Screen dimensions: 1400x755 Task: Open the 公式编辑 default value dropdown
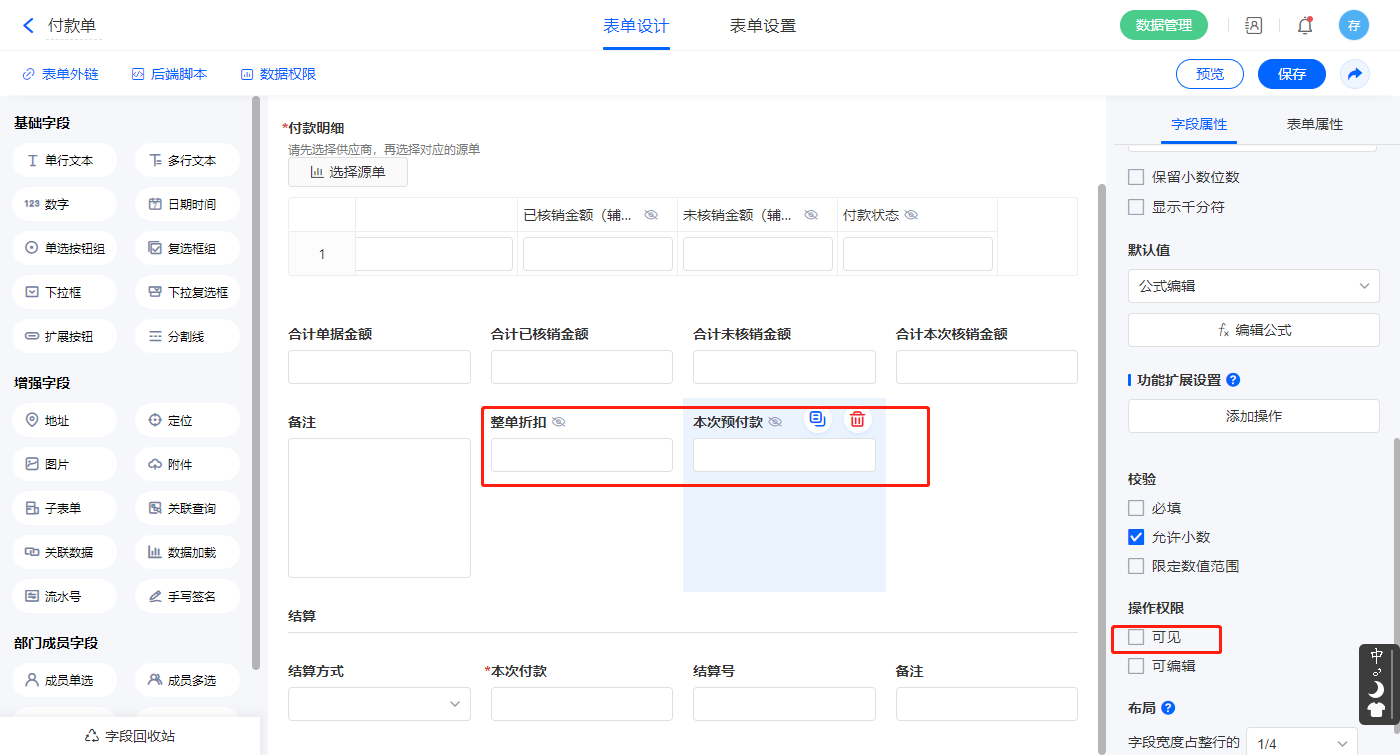point(1253,286)
